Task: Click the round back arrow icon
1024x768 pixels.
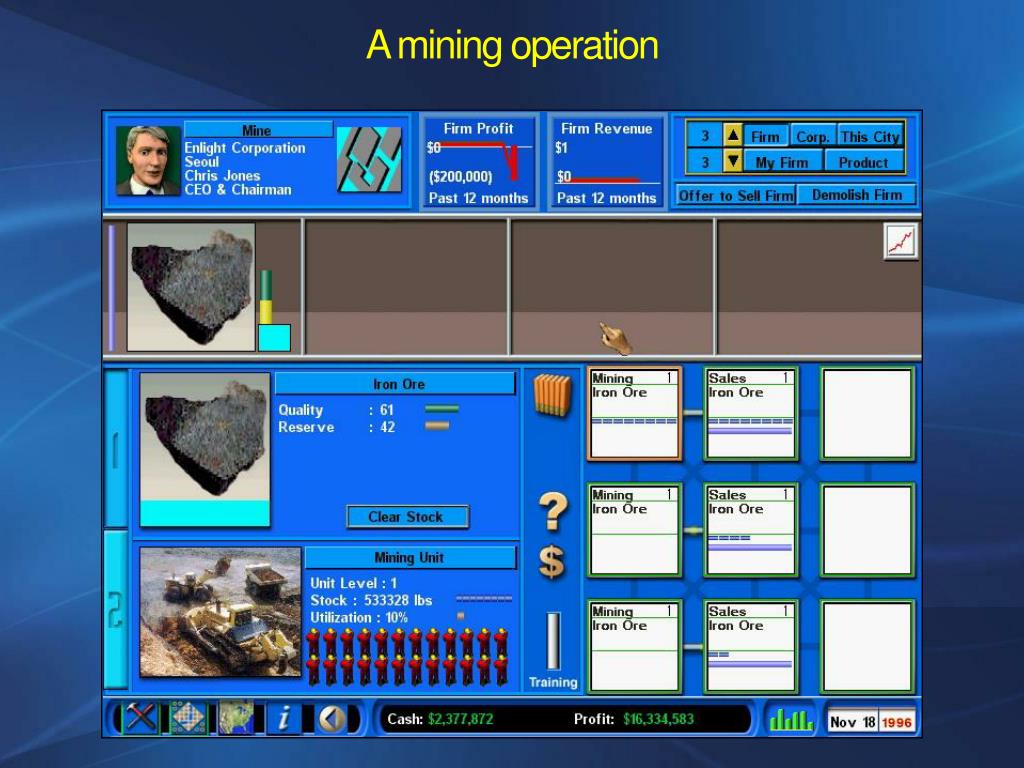Action: (332, 719)
